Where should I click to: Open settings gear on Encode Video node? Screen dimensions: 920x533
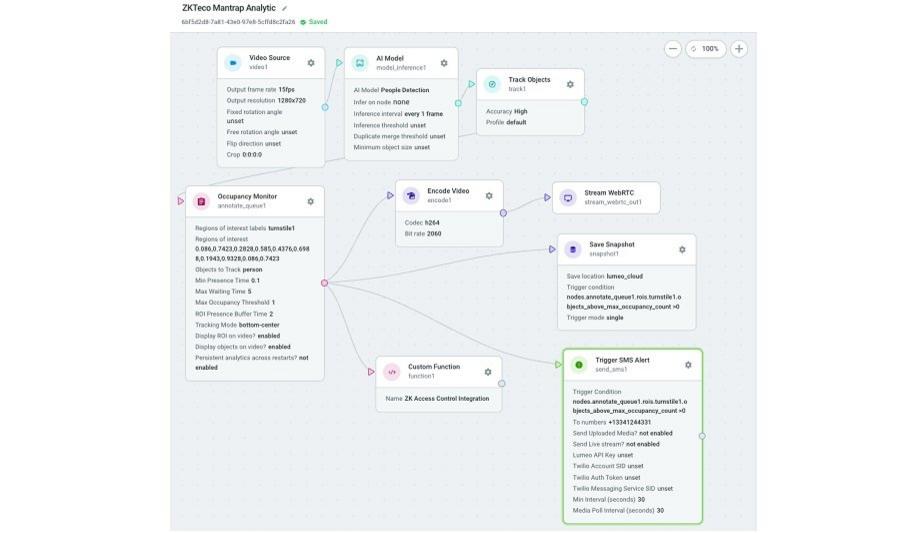(489, 196)
